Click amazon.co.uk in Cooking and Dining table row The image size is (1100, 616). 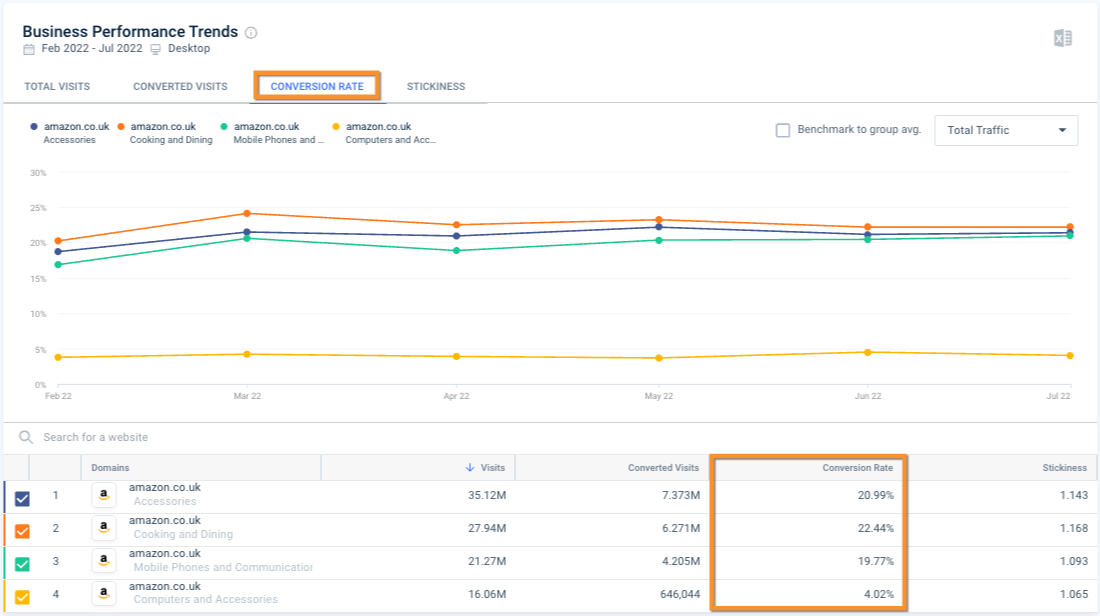[165, 521]
